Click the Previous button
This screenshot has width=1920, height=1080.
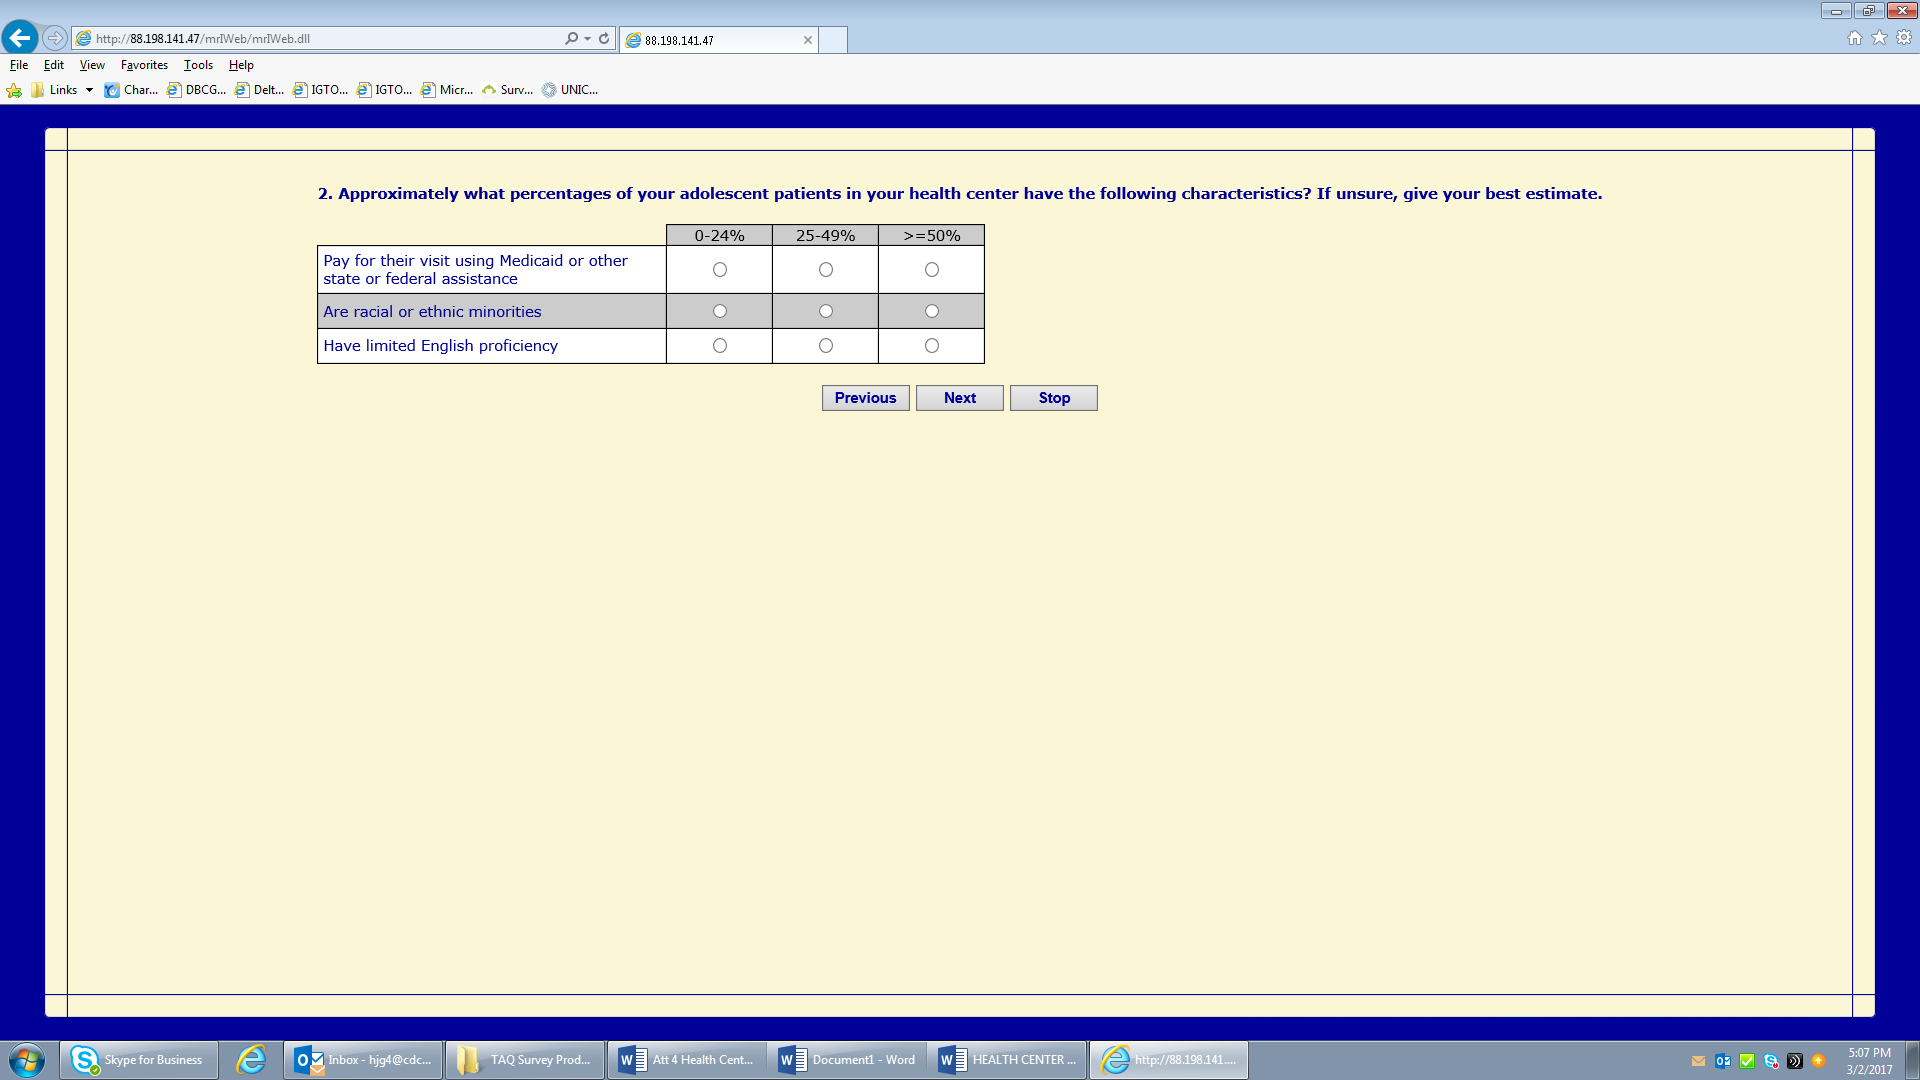tap(865, 398)
